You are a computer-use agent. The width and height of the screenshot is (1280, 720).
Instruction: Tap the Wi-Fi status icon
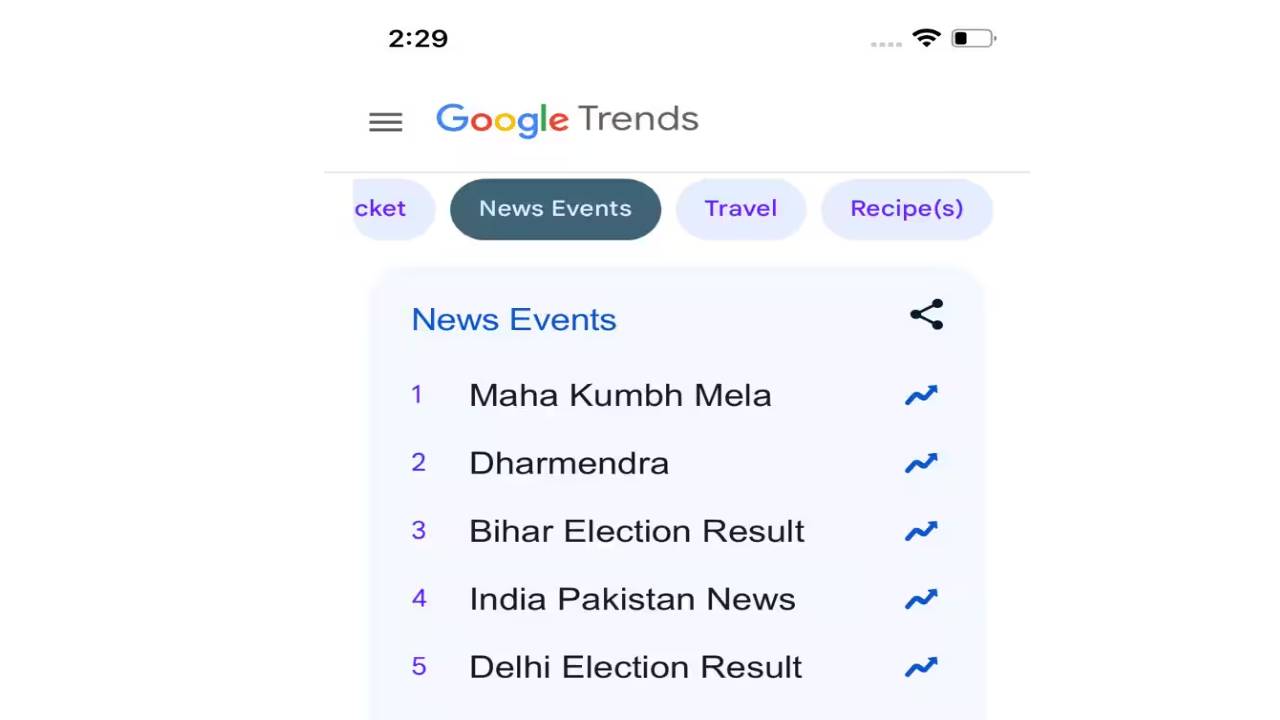(927, 39)
